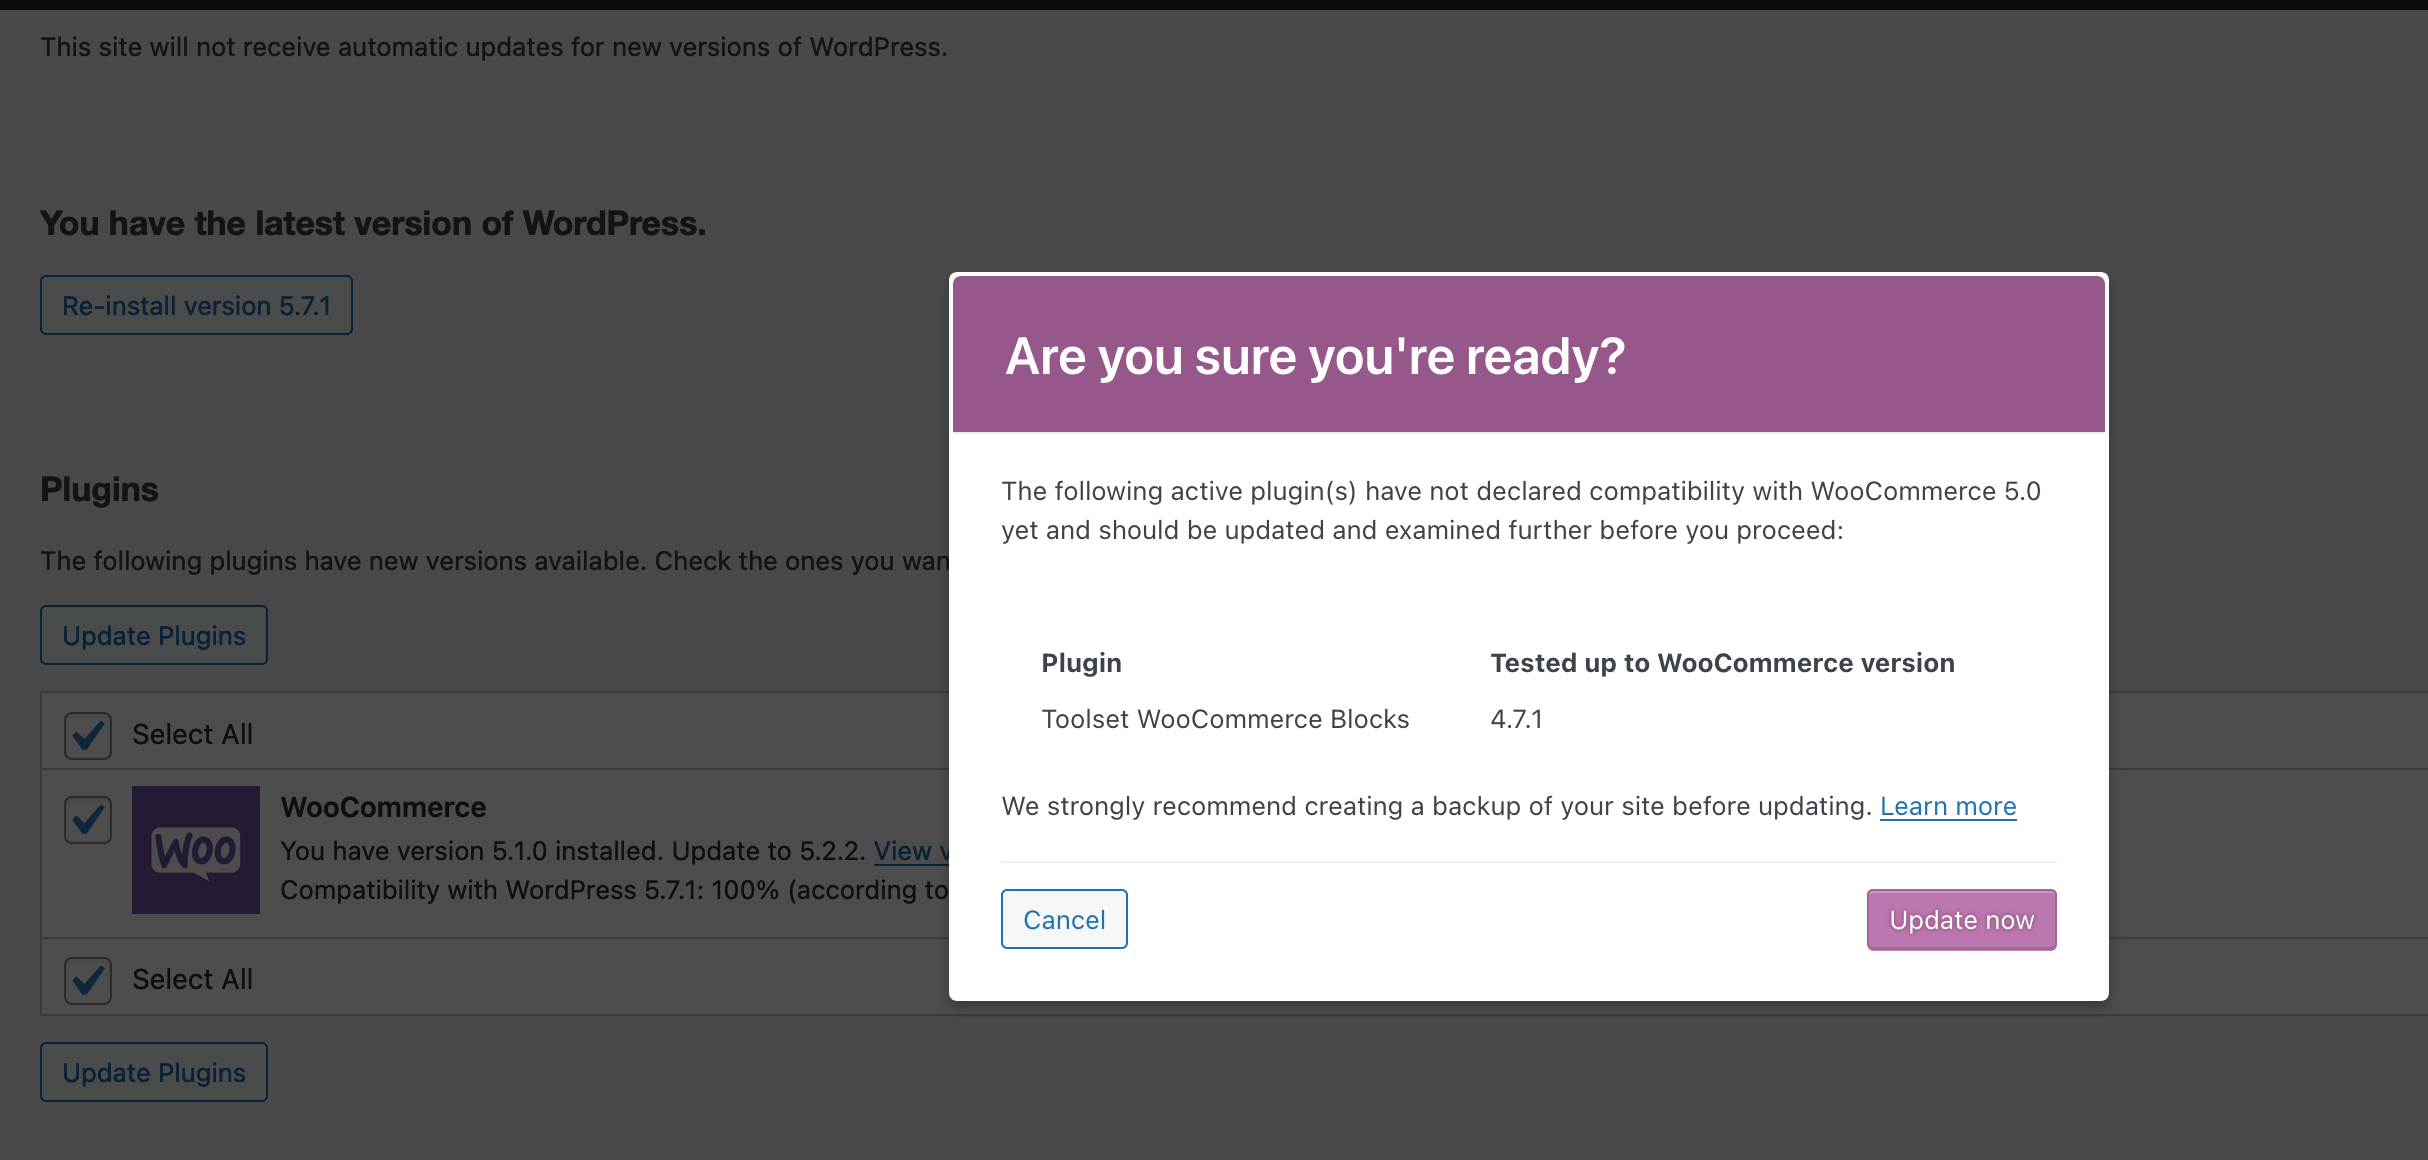Click the WooCommerce purple Woo logo
This screenshot has width=2428, height=1160.
click(196, 849)
